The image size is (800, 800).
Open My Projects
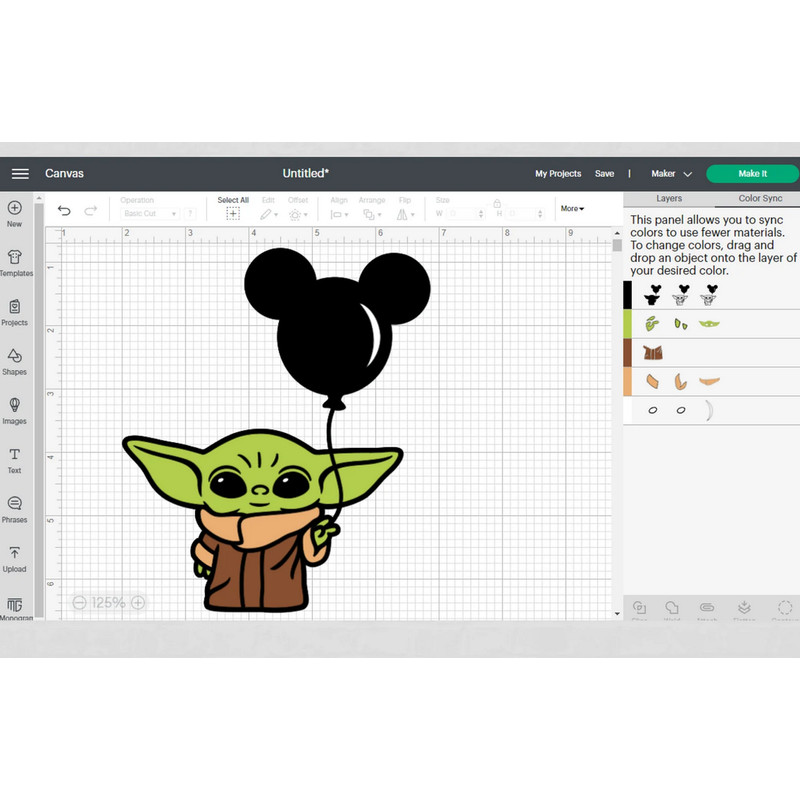click(558, 173)
